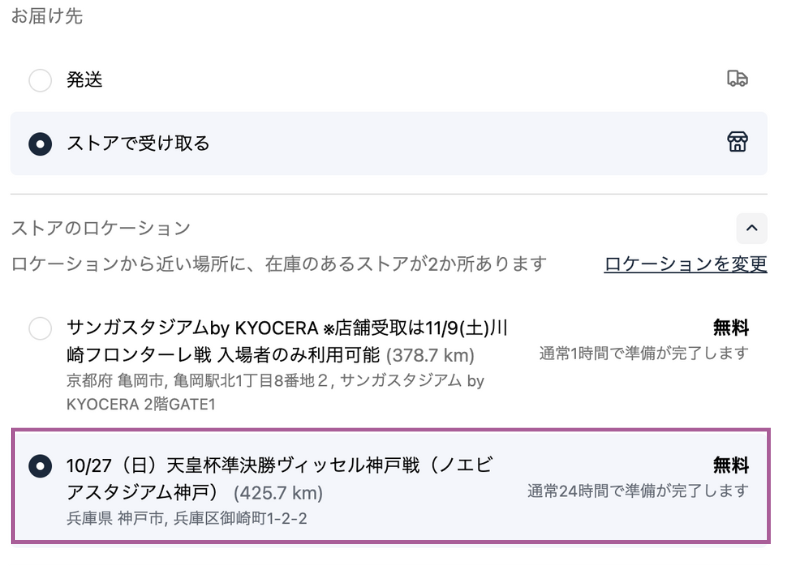Click the delivery truck icon
This screenshot has height=566, width=800.
[x=737, y=79]
